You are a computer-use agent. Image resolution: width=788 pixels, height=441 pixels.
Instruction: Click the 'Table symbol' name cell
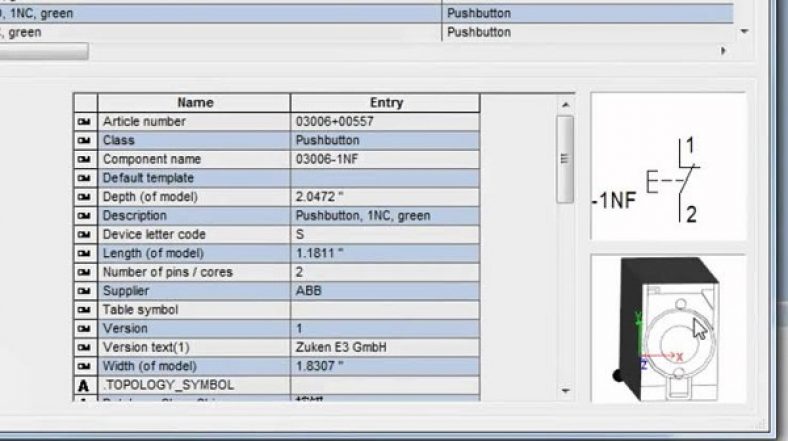[x=194, y=310]
